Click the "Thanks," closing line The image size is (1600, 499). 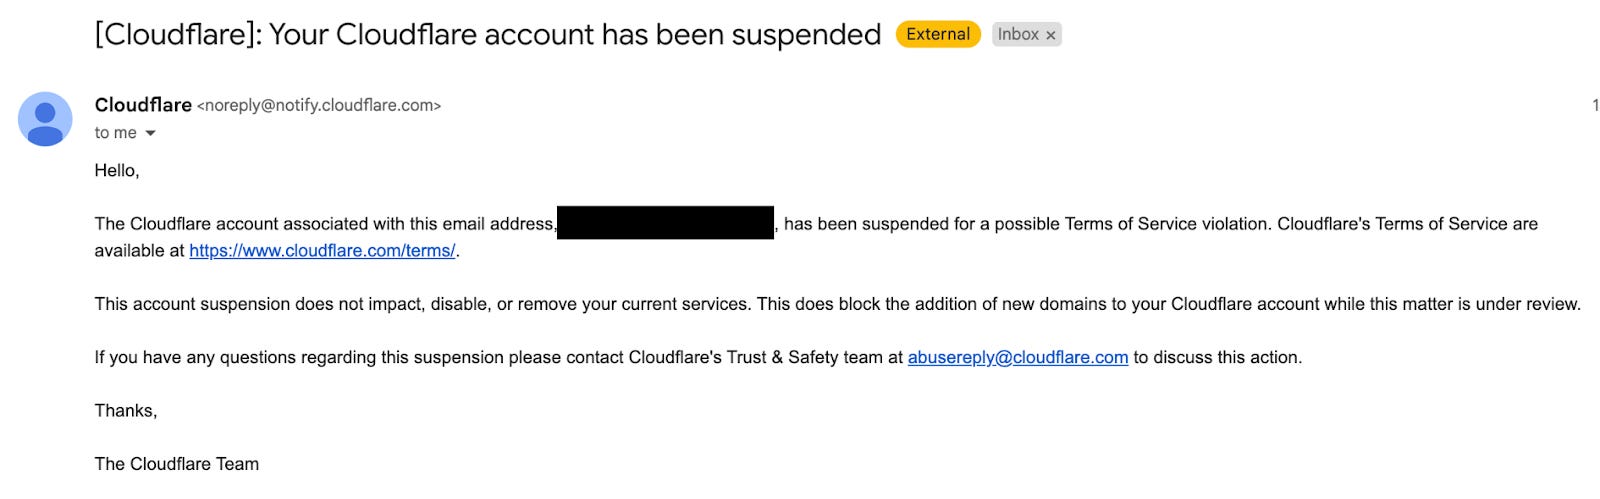(x=126, y=411)
